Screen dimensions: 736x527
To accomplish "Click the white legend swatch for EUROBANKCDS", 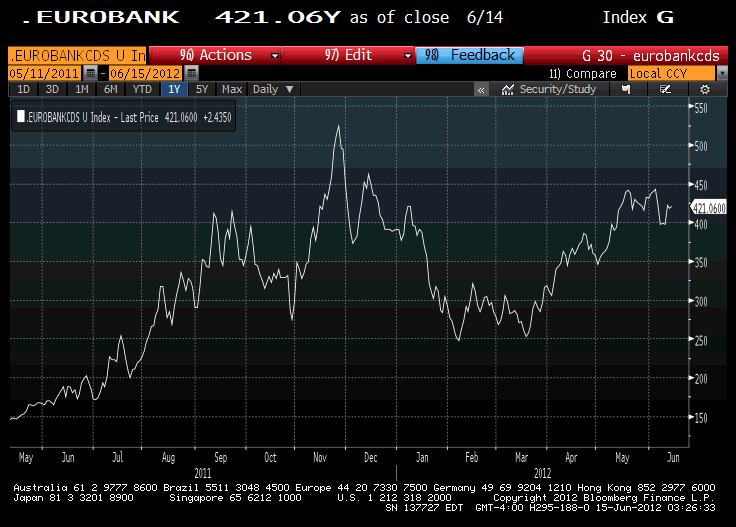I will 21,116.
